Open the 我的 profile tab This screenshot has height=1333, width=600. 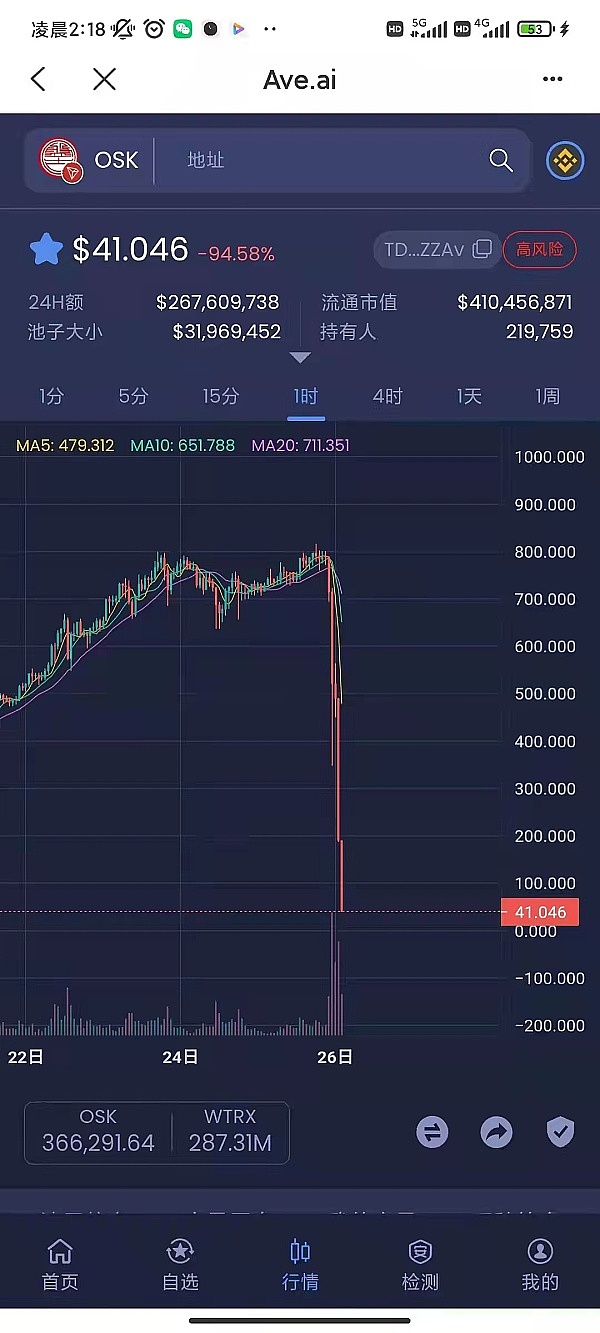(x=540, y=1264)
